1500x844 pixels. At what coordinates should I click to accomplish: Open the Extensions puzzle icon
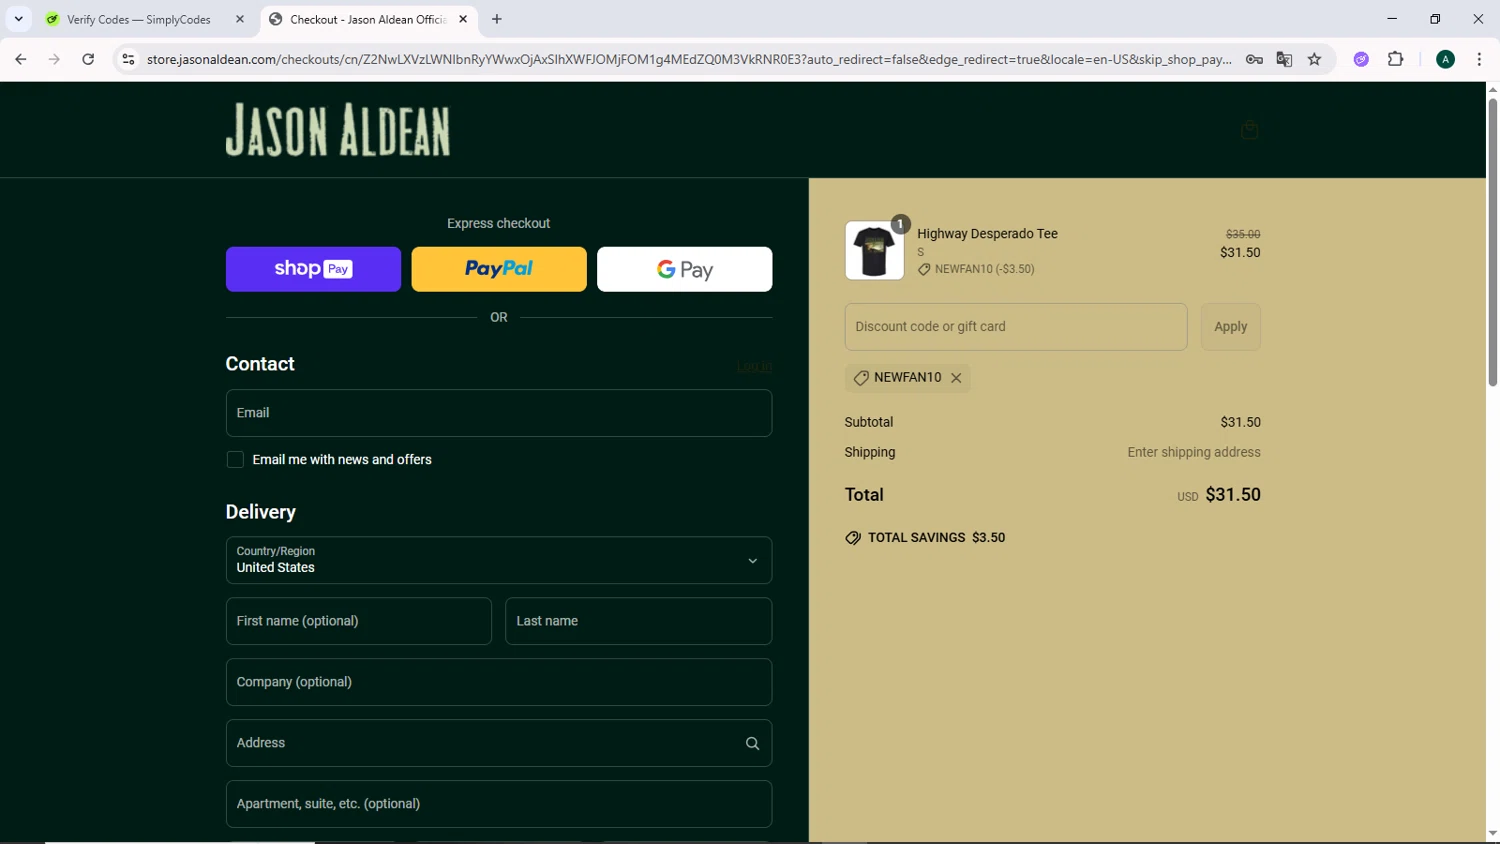[x=1395, y=59]
